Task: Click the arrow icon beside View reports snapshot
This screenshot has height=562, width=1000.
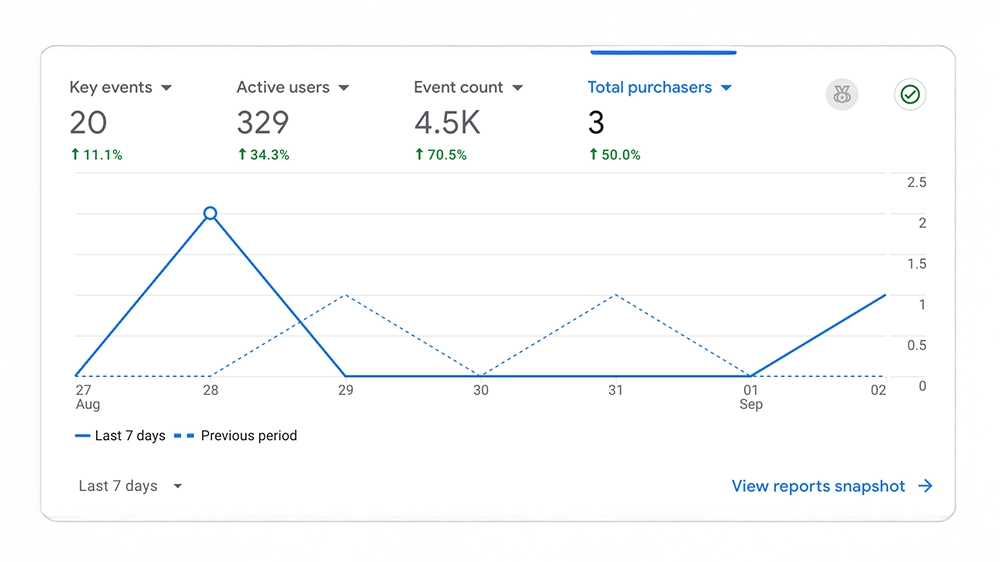Action: coord(925,486)
